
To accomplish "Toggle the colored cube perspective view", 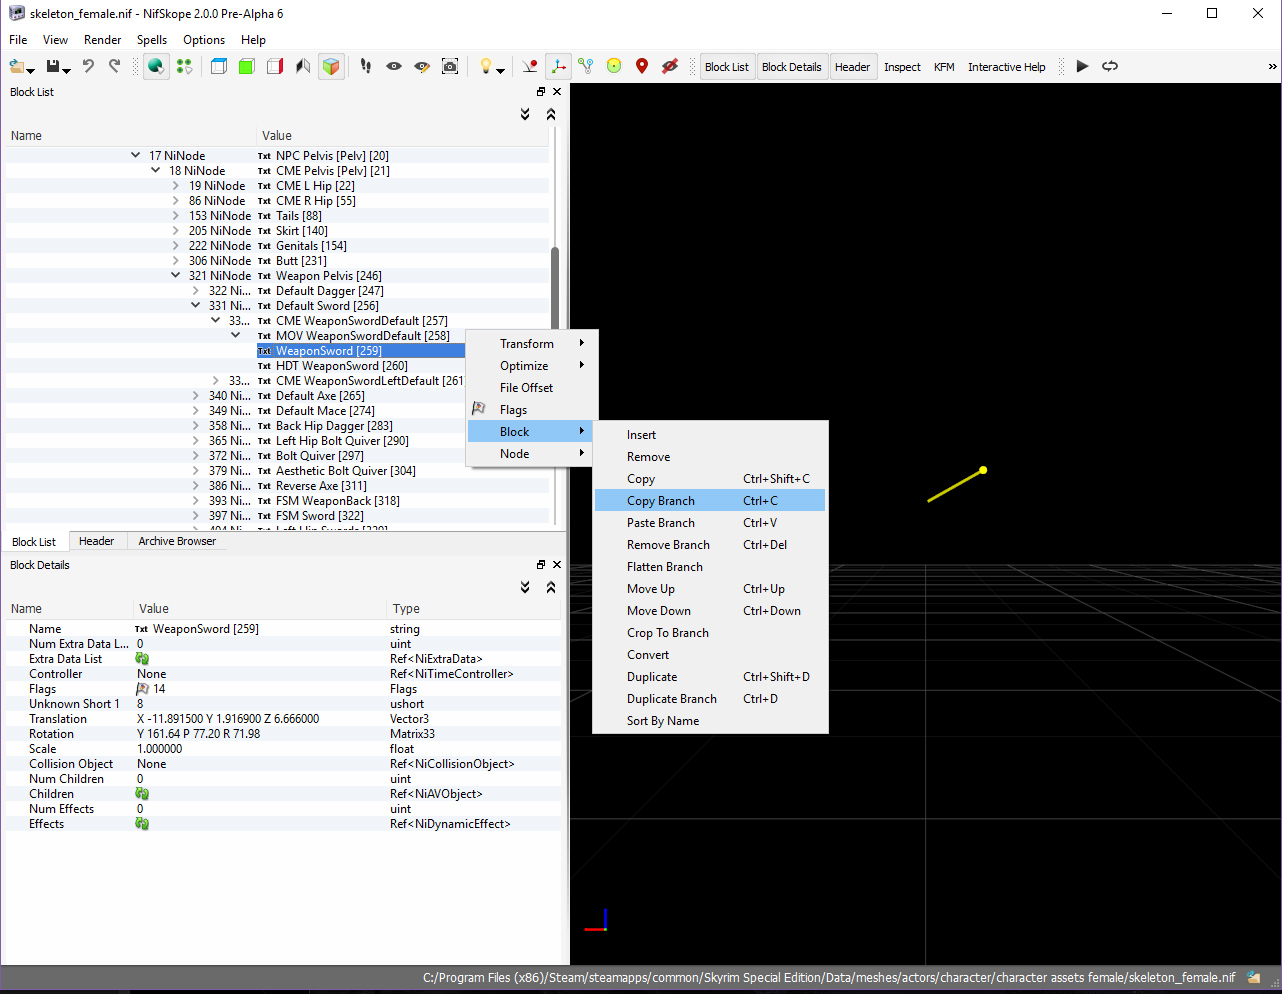I will point(331,67).
